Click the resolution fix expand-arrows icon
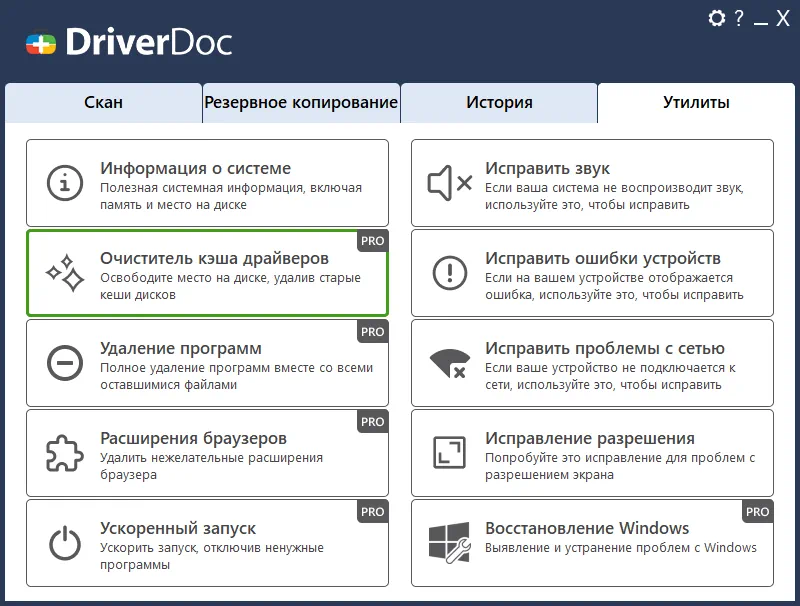The width and height of the screenshot is (800, 606). coord(449,452)
